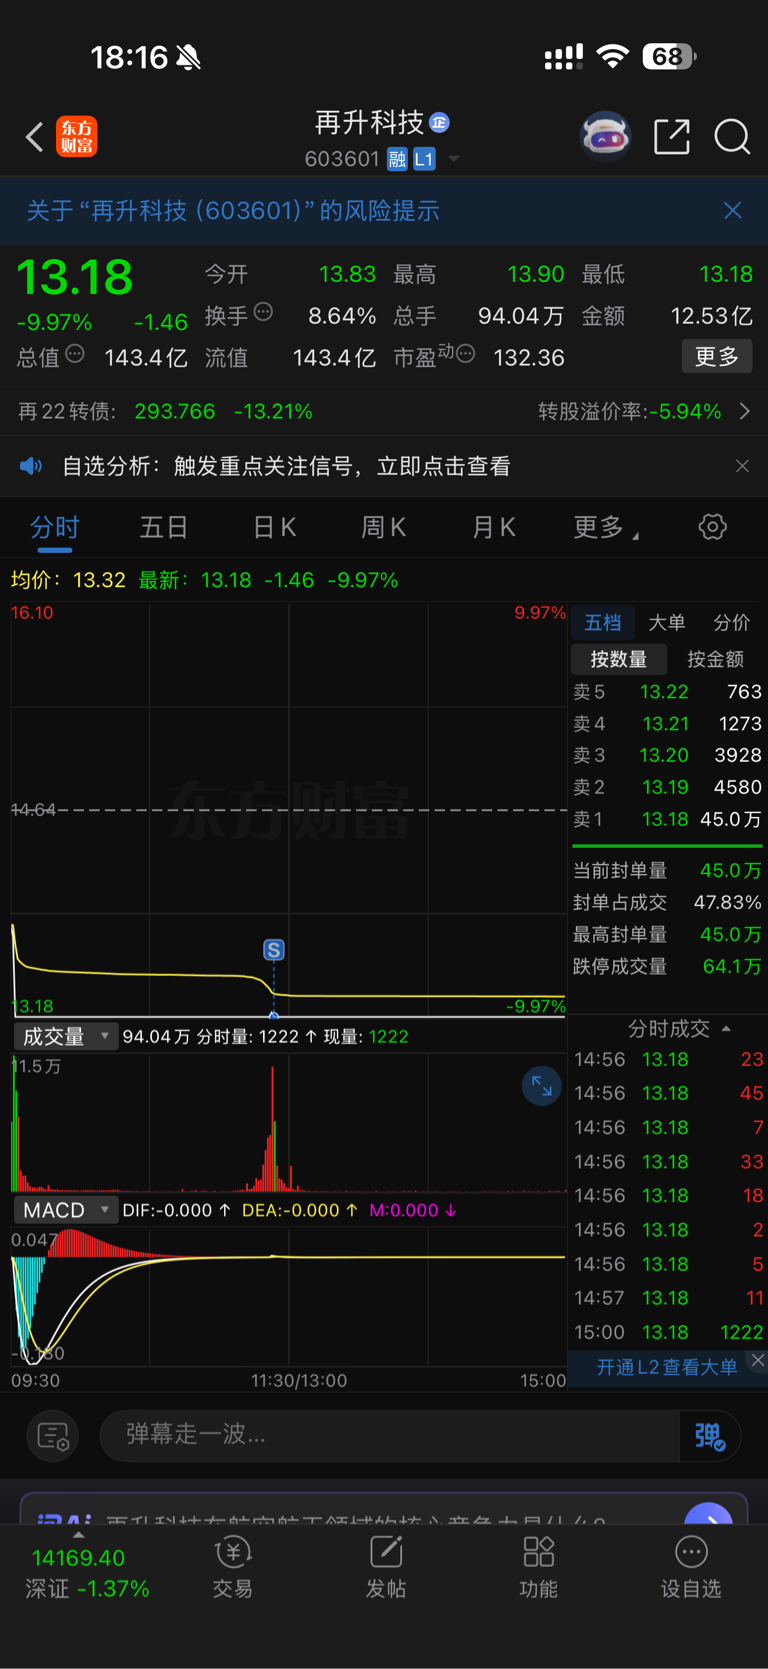Screen dimensions: 768x1669
Task: Tap the S sell marker on chart
Action: click(274, 950)
